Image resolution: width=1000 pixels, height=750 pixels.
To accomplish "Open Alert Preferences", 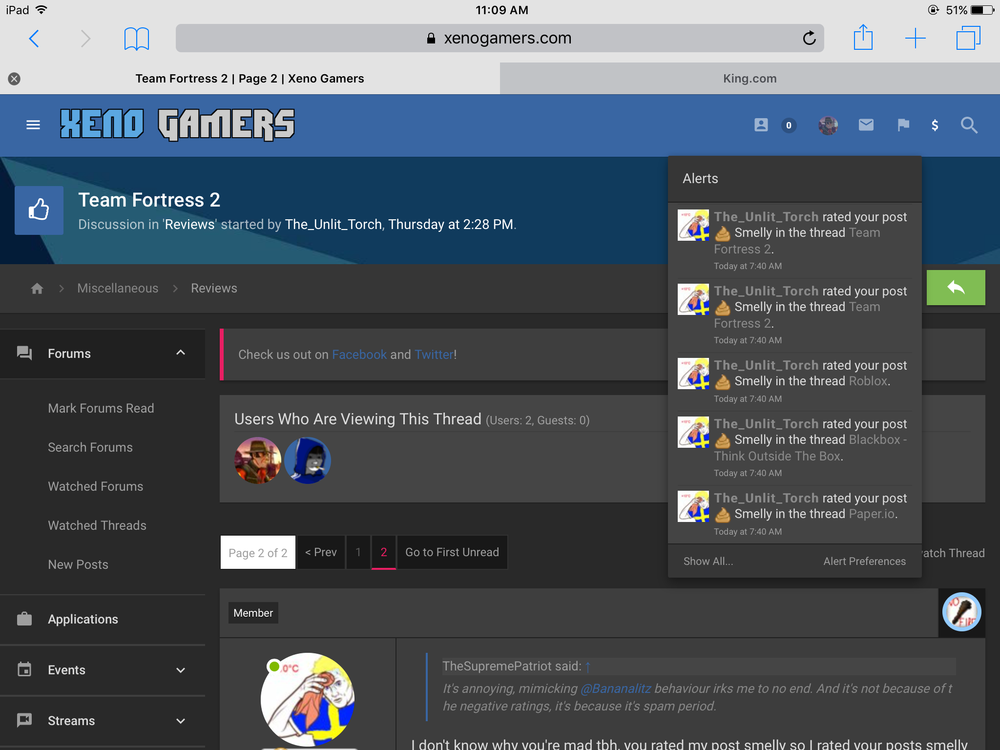I will 864,561.
